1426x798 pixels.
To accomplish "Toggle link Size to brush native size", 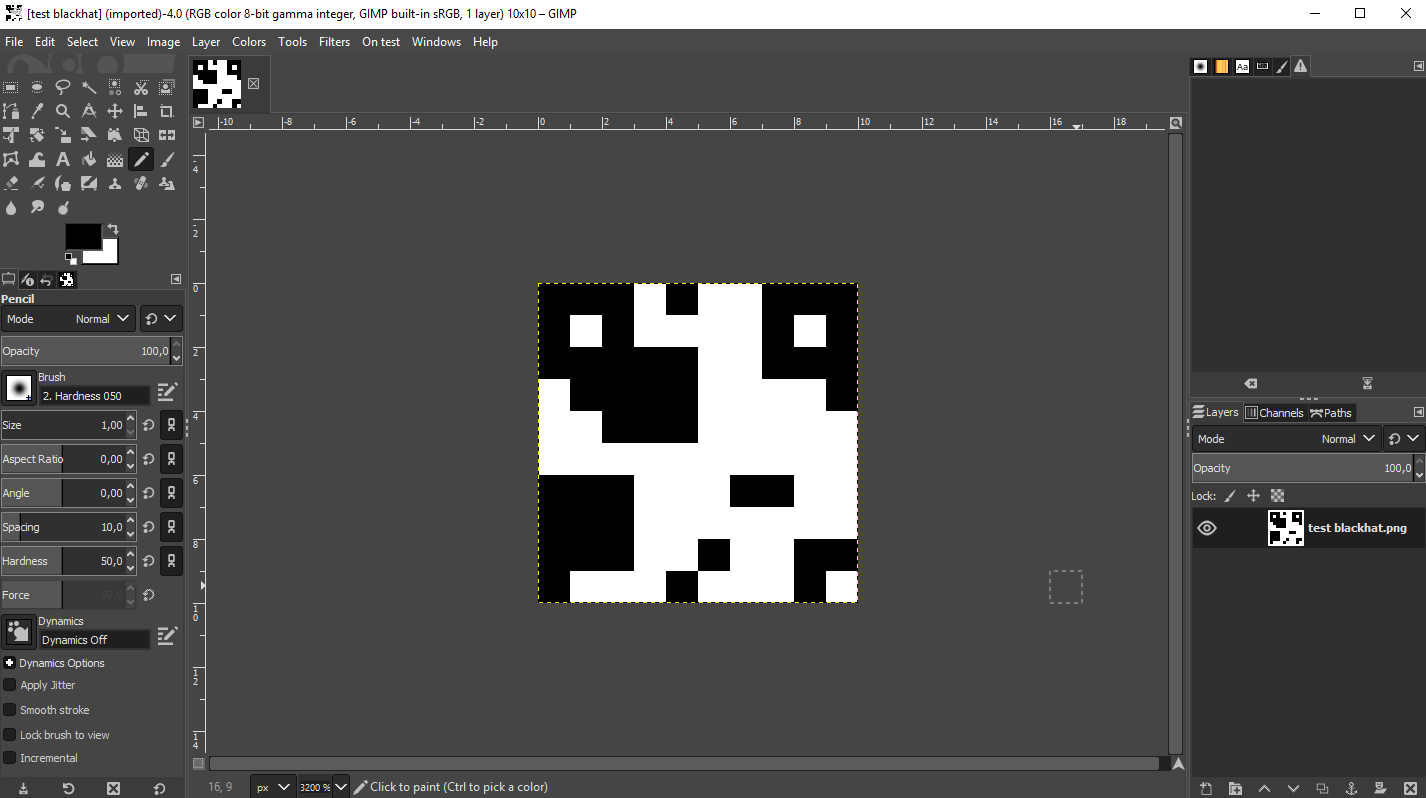I will (172, 425).
